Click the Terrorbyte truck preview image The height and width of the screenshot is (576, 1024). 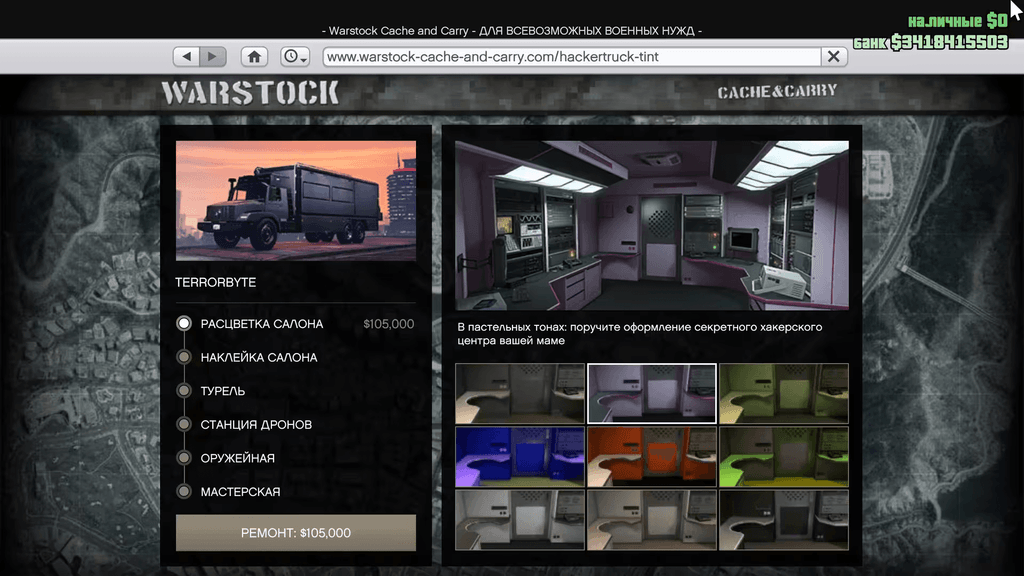click(296, 200)
